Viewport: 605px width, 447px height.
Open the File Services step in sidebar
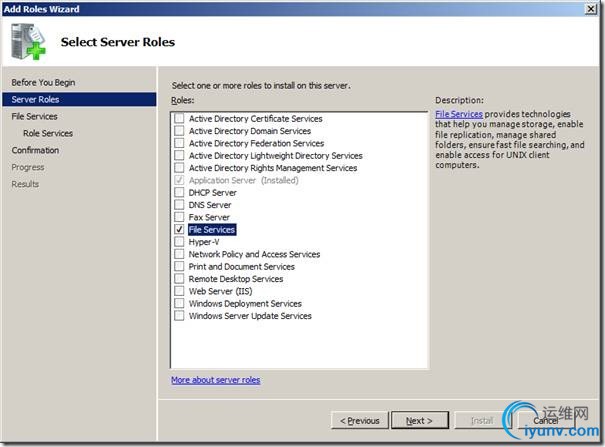(x=34, y=116)
